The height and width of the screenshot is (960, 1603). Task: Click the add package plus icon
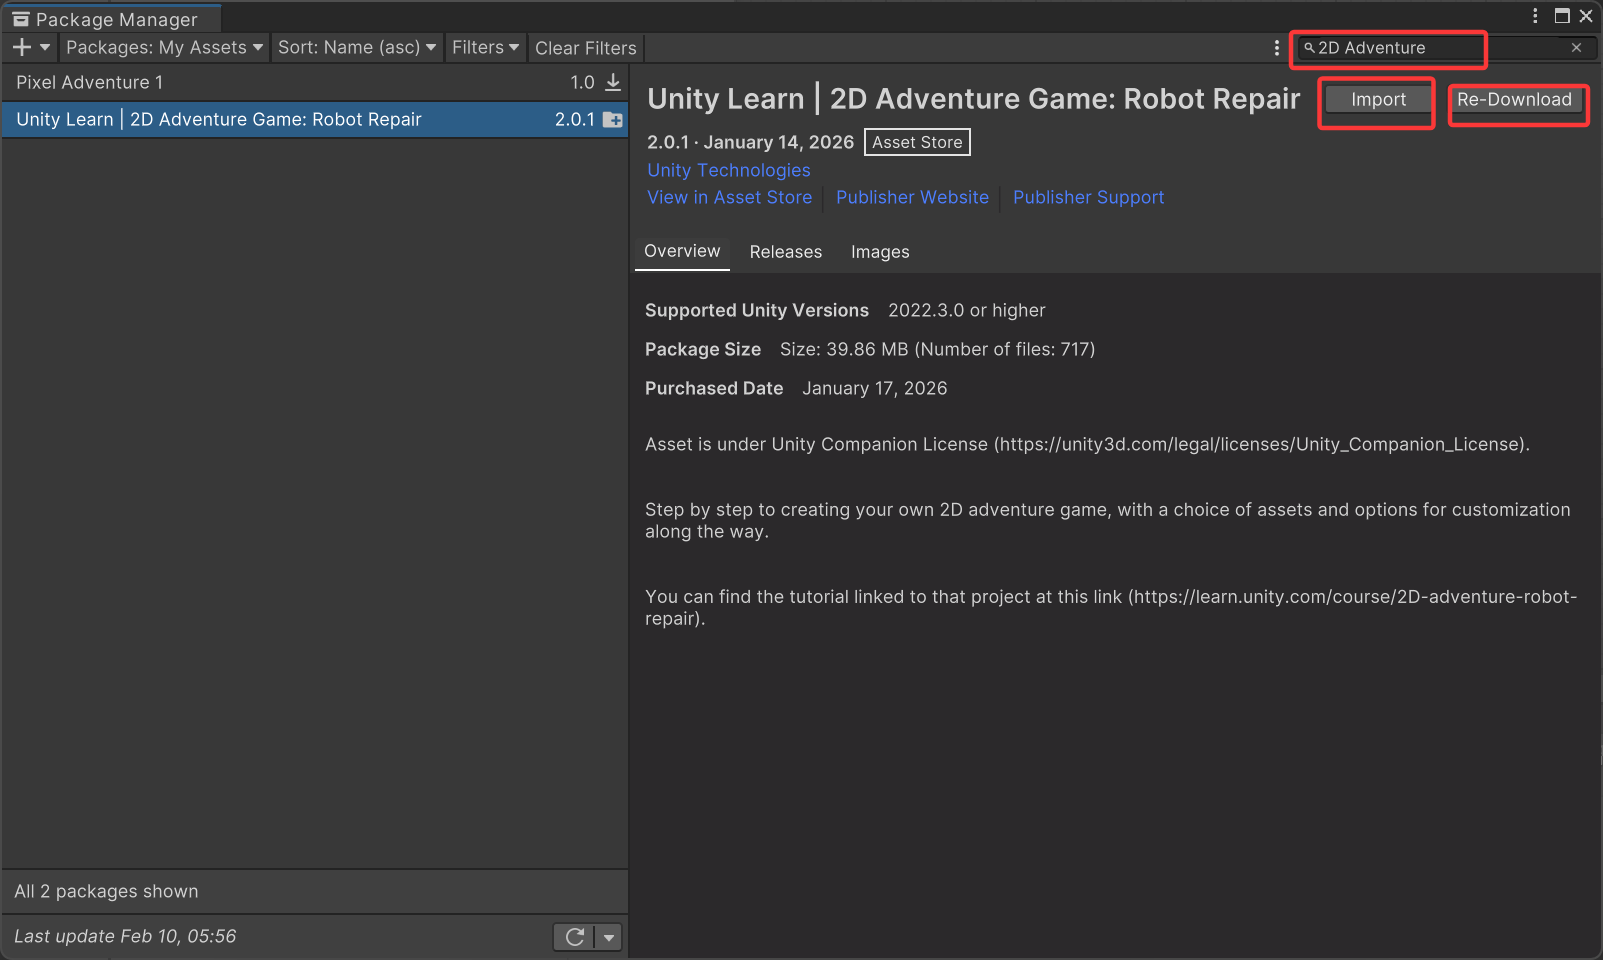click(x=22, y=47)
